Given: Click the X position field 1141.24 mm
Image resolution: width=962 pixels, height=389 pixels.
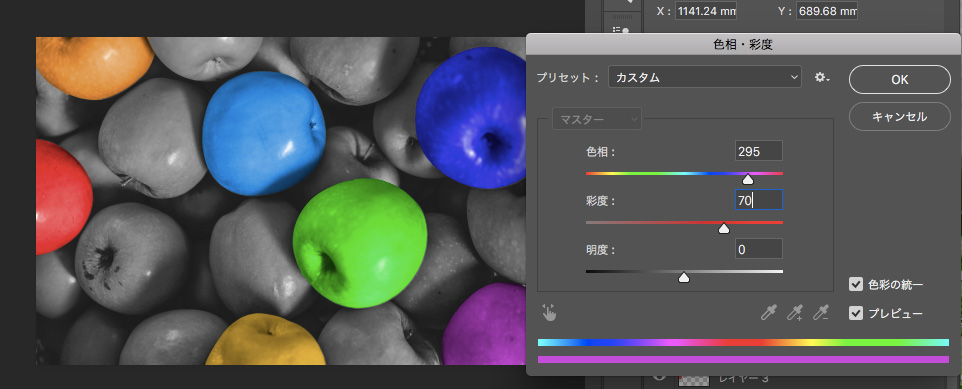Looking at the screenshot, I should [706, 10].
